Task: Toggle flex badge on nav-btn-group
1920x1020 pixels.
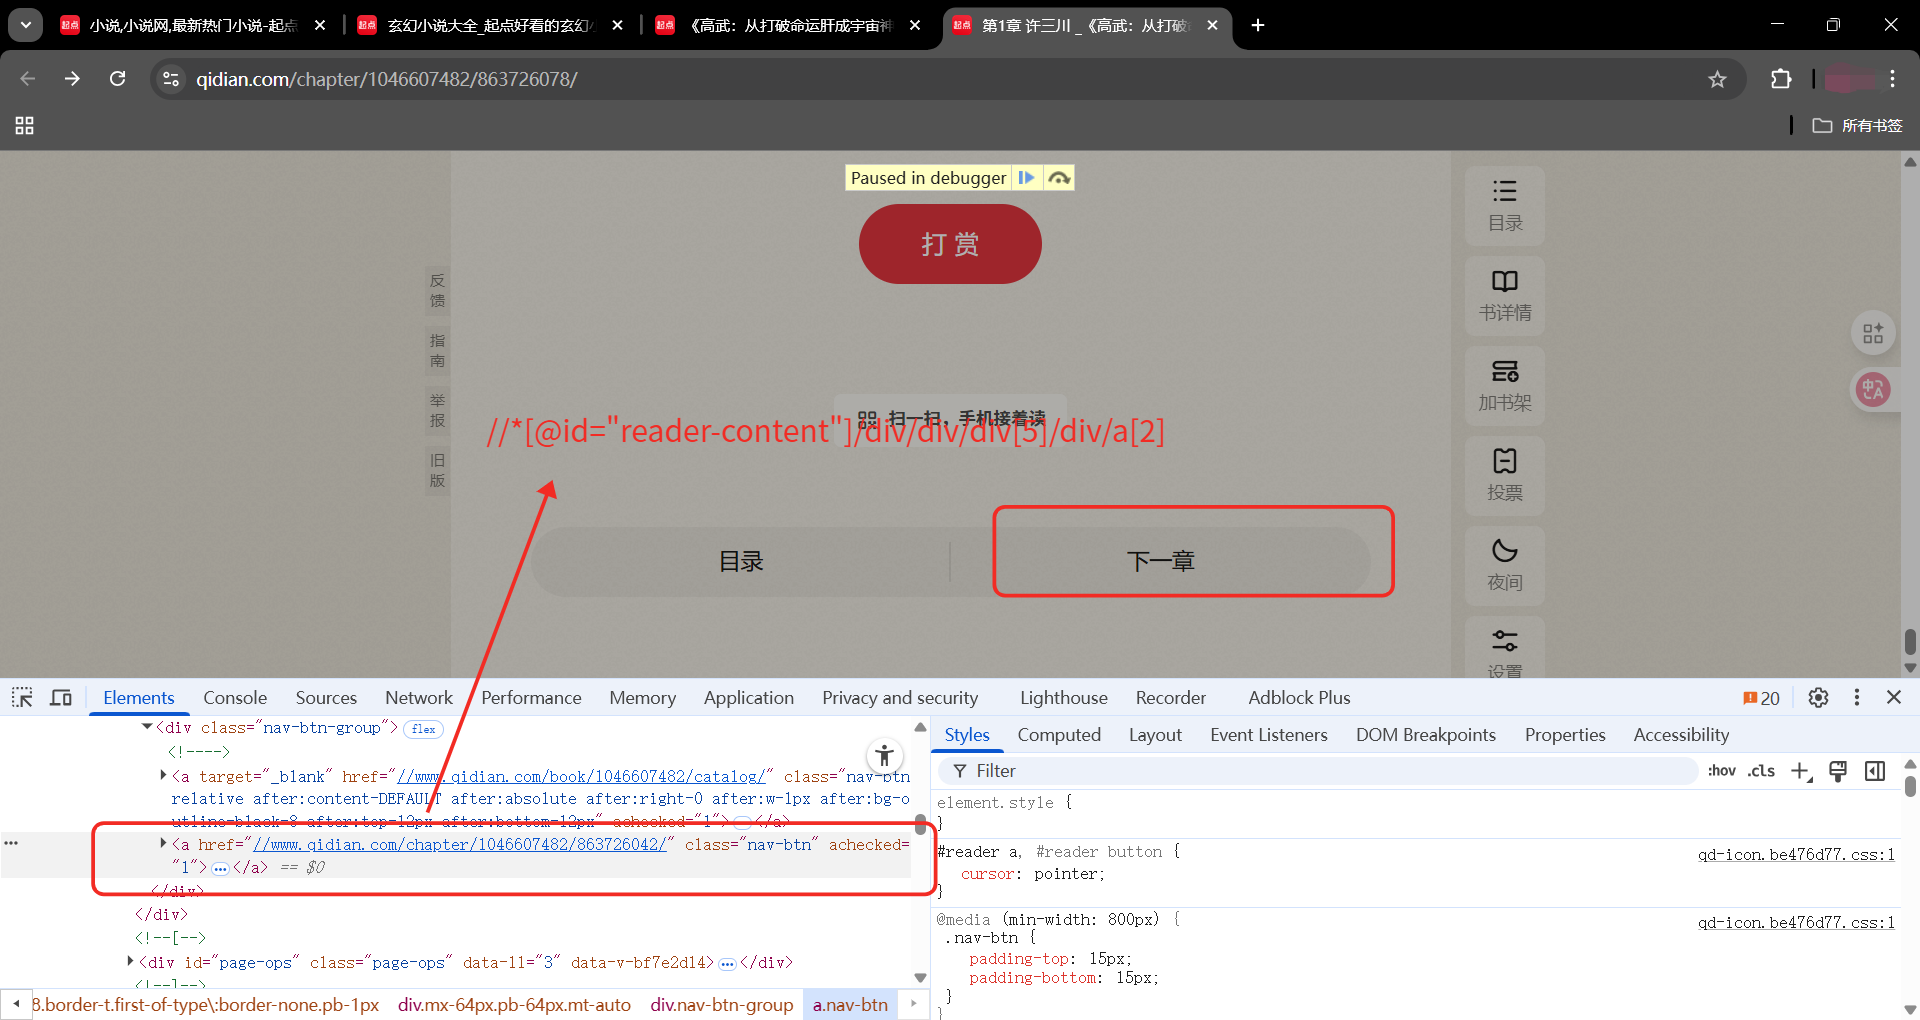Action: [x=424, y=729]
